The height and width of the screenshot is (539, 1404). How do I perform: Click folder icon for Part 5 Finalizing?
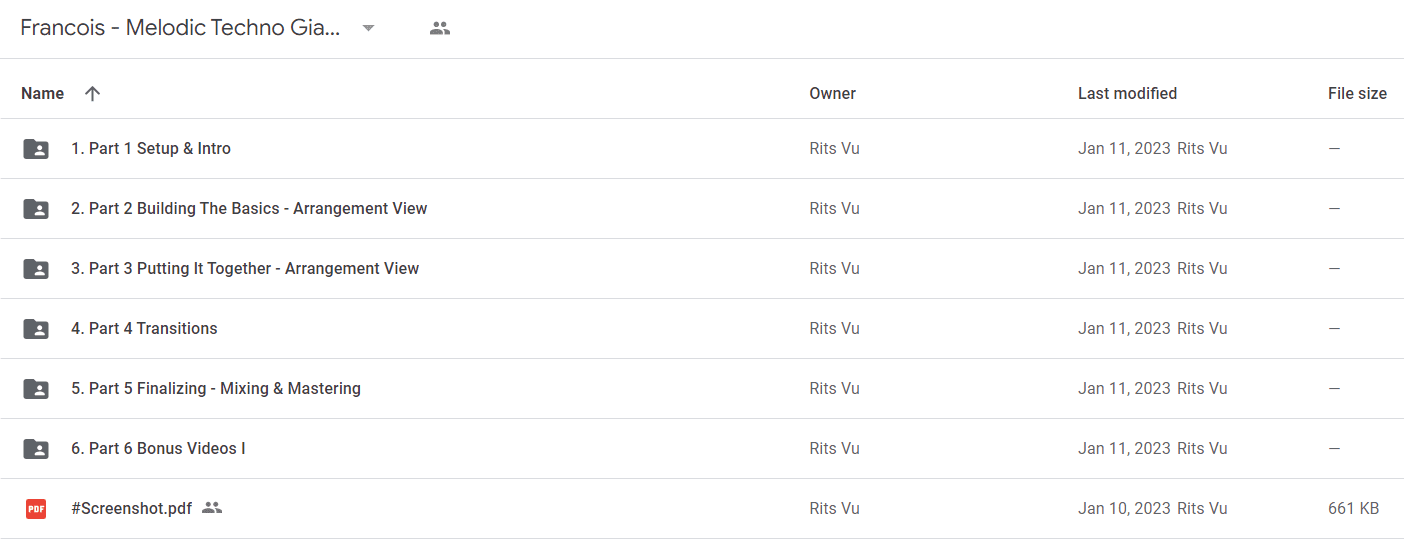click(36, 389)
